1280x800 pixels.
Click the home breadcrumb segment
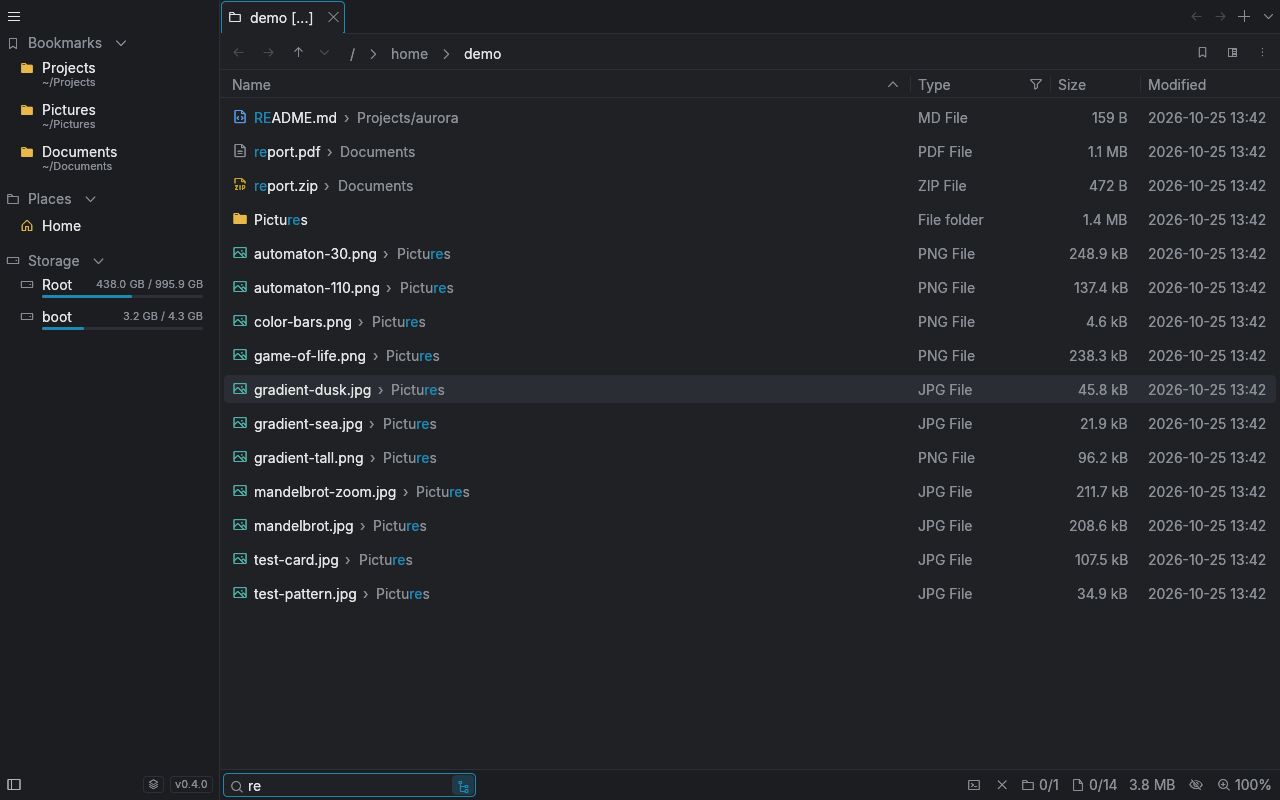pyautogui.click(x=409, y=54)
